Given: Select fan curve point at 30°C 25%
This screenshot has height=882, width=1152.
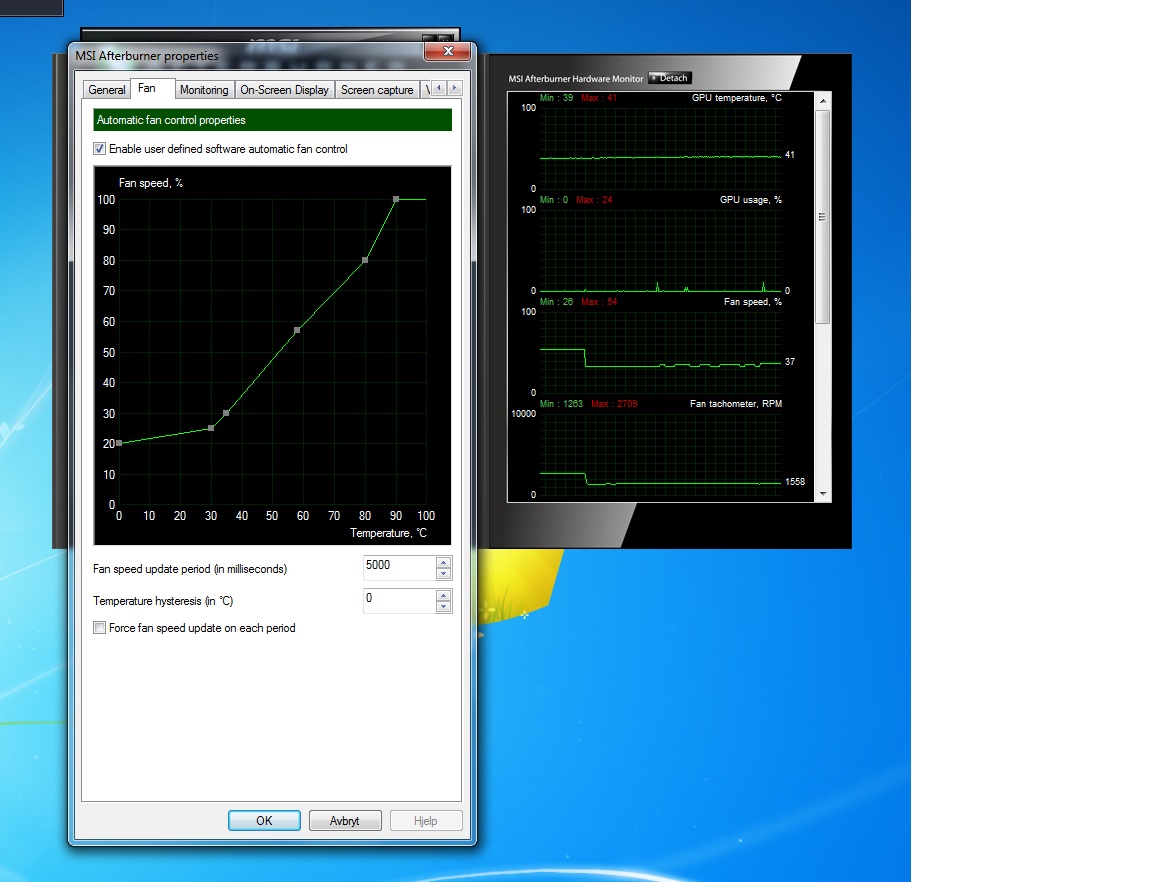Looking at the screenshot, I should (212, 428).
